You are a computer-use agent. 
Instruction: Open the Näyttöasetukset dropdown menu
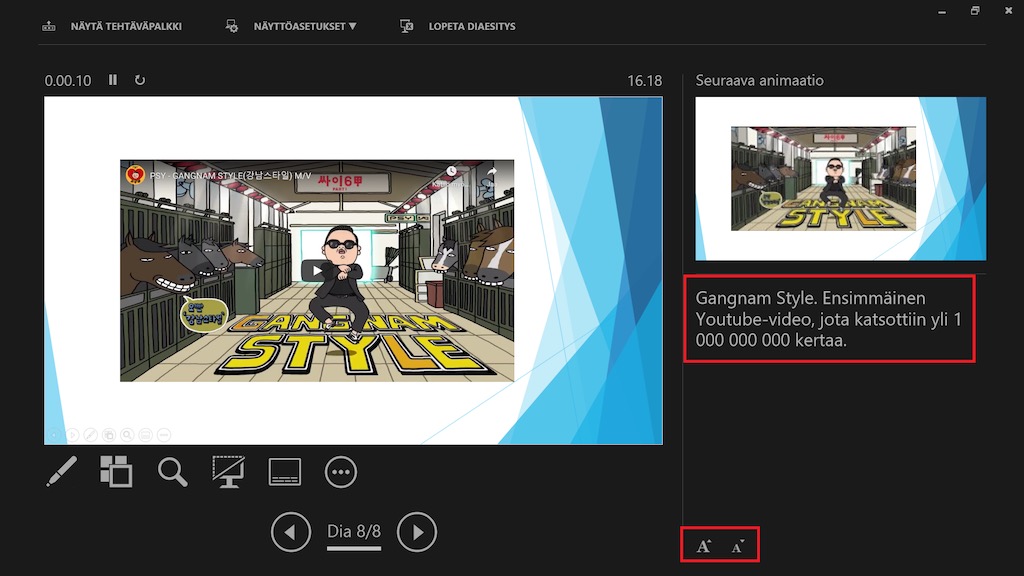304,26
